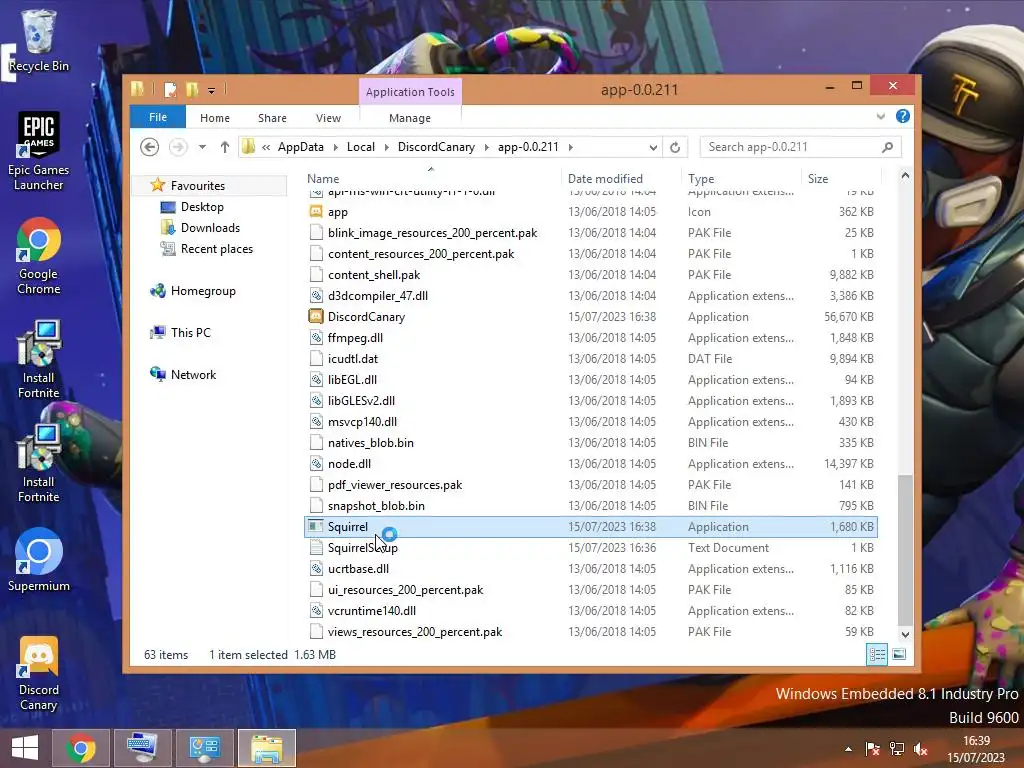Navigate to DiscordCanary breadcrumb

pos(436,147)
